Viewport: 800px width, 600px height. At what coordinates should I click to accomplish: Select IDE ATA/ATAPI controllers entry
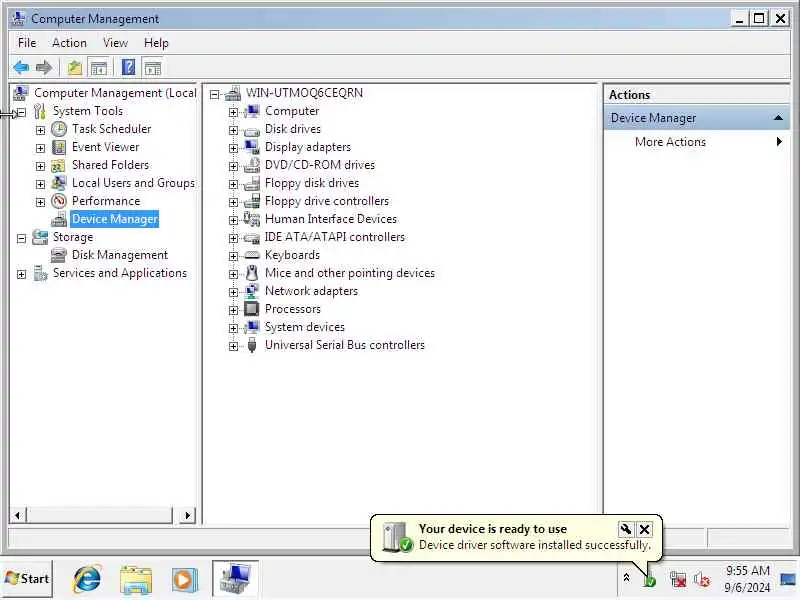(x=335, y=237)
